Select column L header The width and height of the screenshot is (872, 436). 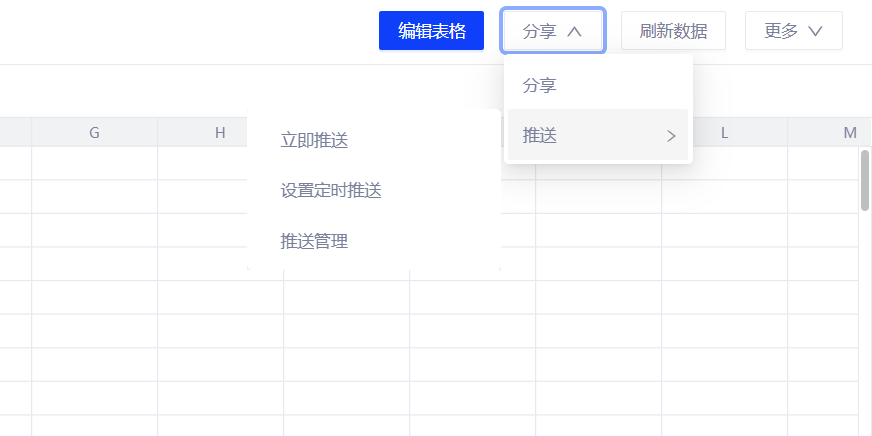(724, 133)
